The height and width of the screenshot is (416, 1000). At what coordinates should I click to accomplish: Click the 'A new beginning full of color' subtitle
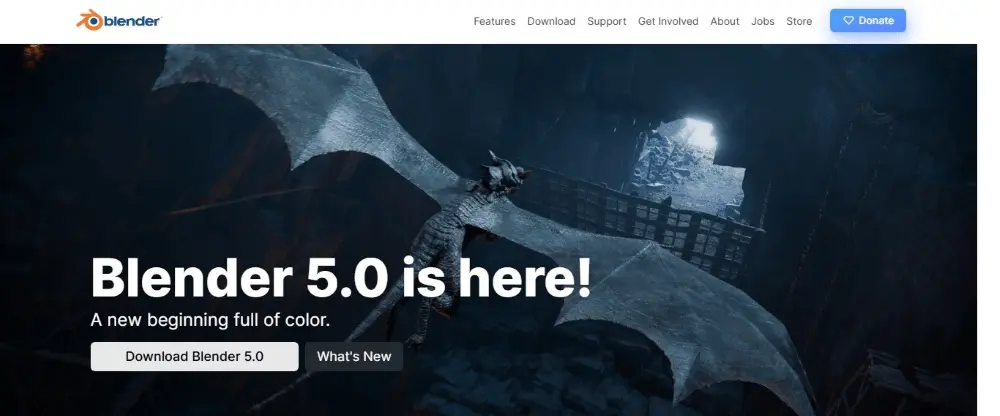(210, 320)
